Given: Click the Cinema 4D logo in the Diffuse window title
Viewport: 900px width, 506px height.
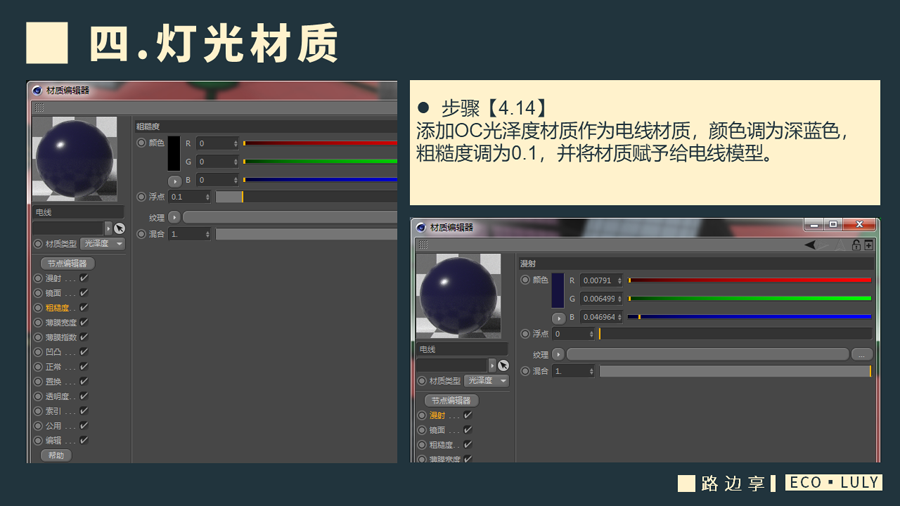Looking at the screenshot, I should 421,227.
